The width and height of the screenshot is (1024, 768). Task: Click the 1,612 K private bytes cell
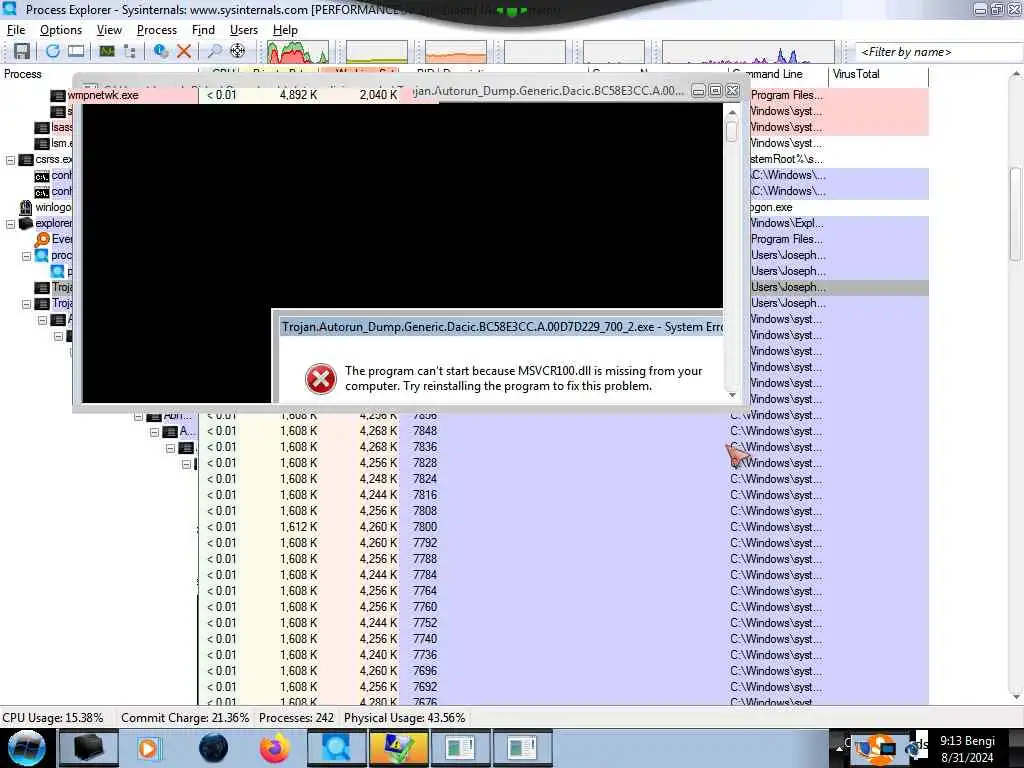click(x=298, y=527)
